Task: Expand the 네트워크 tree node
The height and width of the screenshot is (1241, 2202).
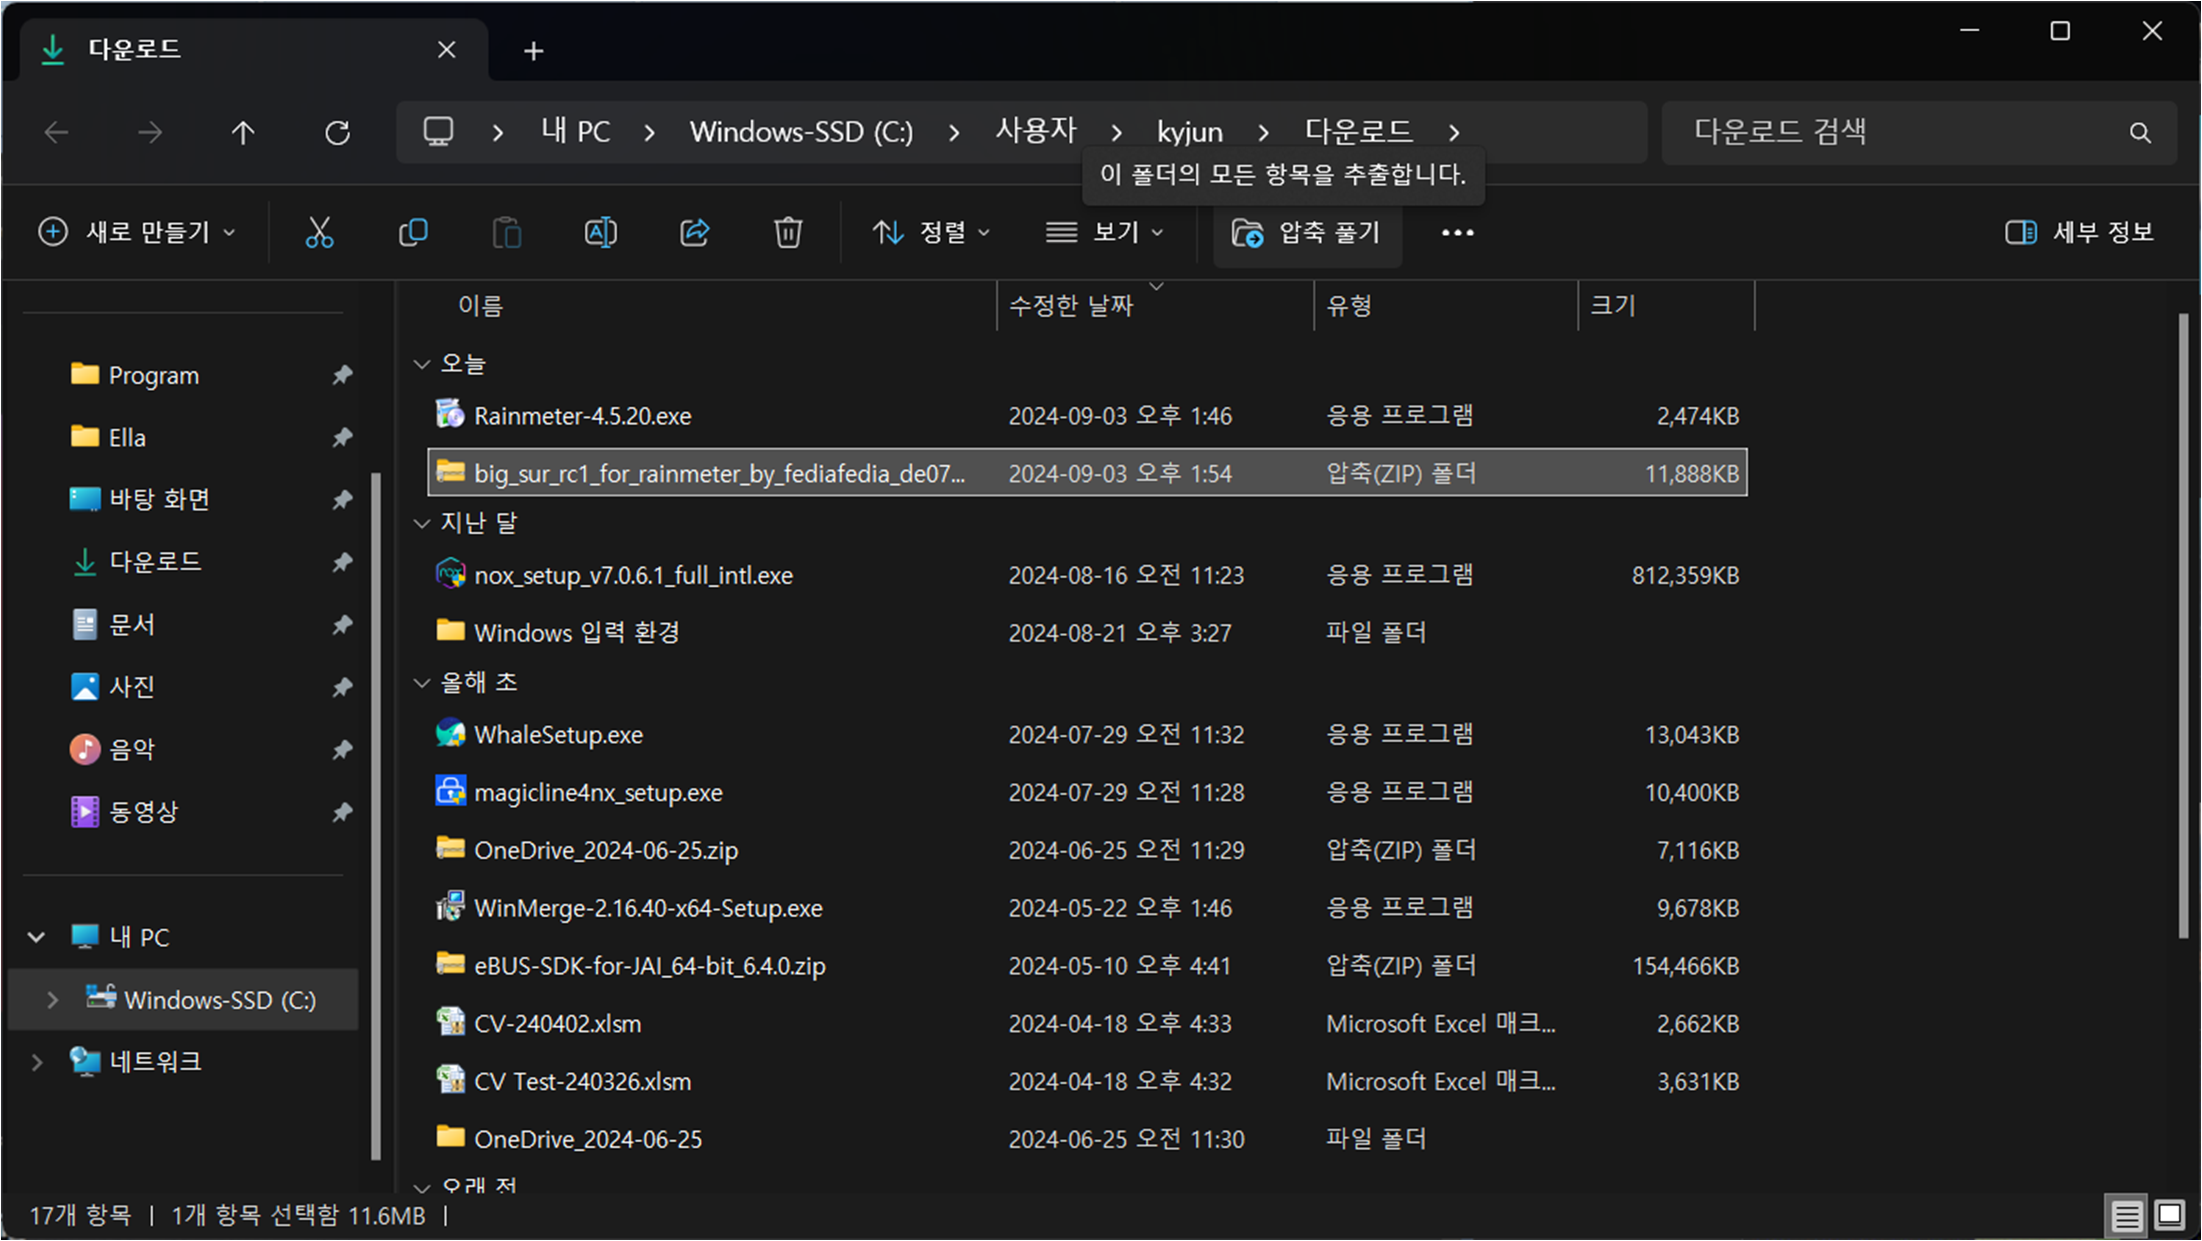Action: 37,1062
